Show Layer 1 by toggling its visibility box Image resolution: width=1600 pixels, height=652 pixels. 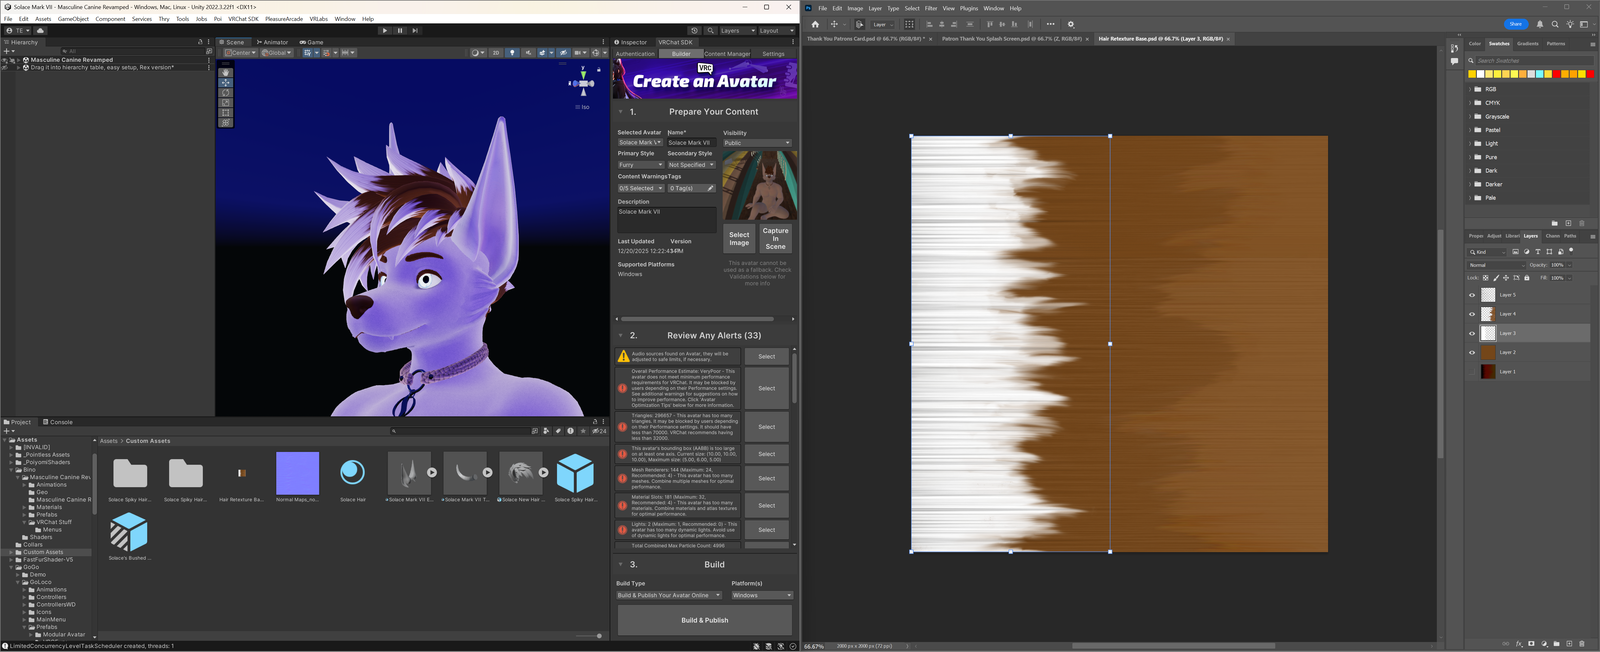coord(1472,372)
